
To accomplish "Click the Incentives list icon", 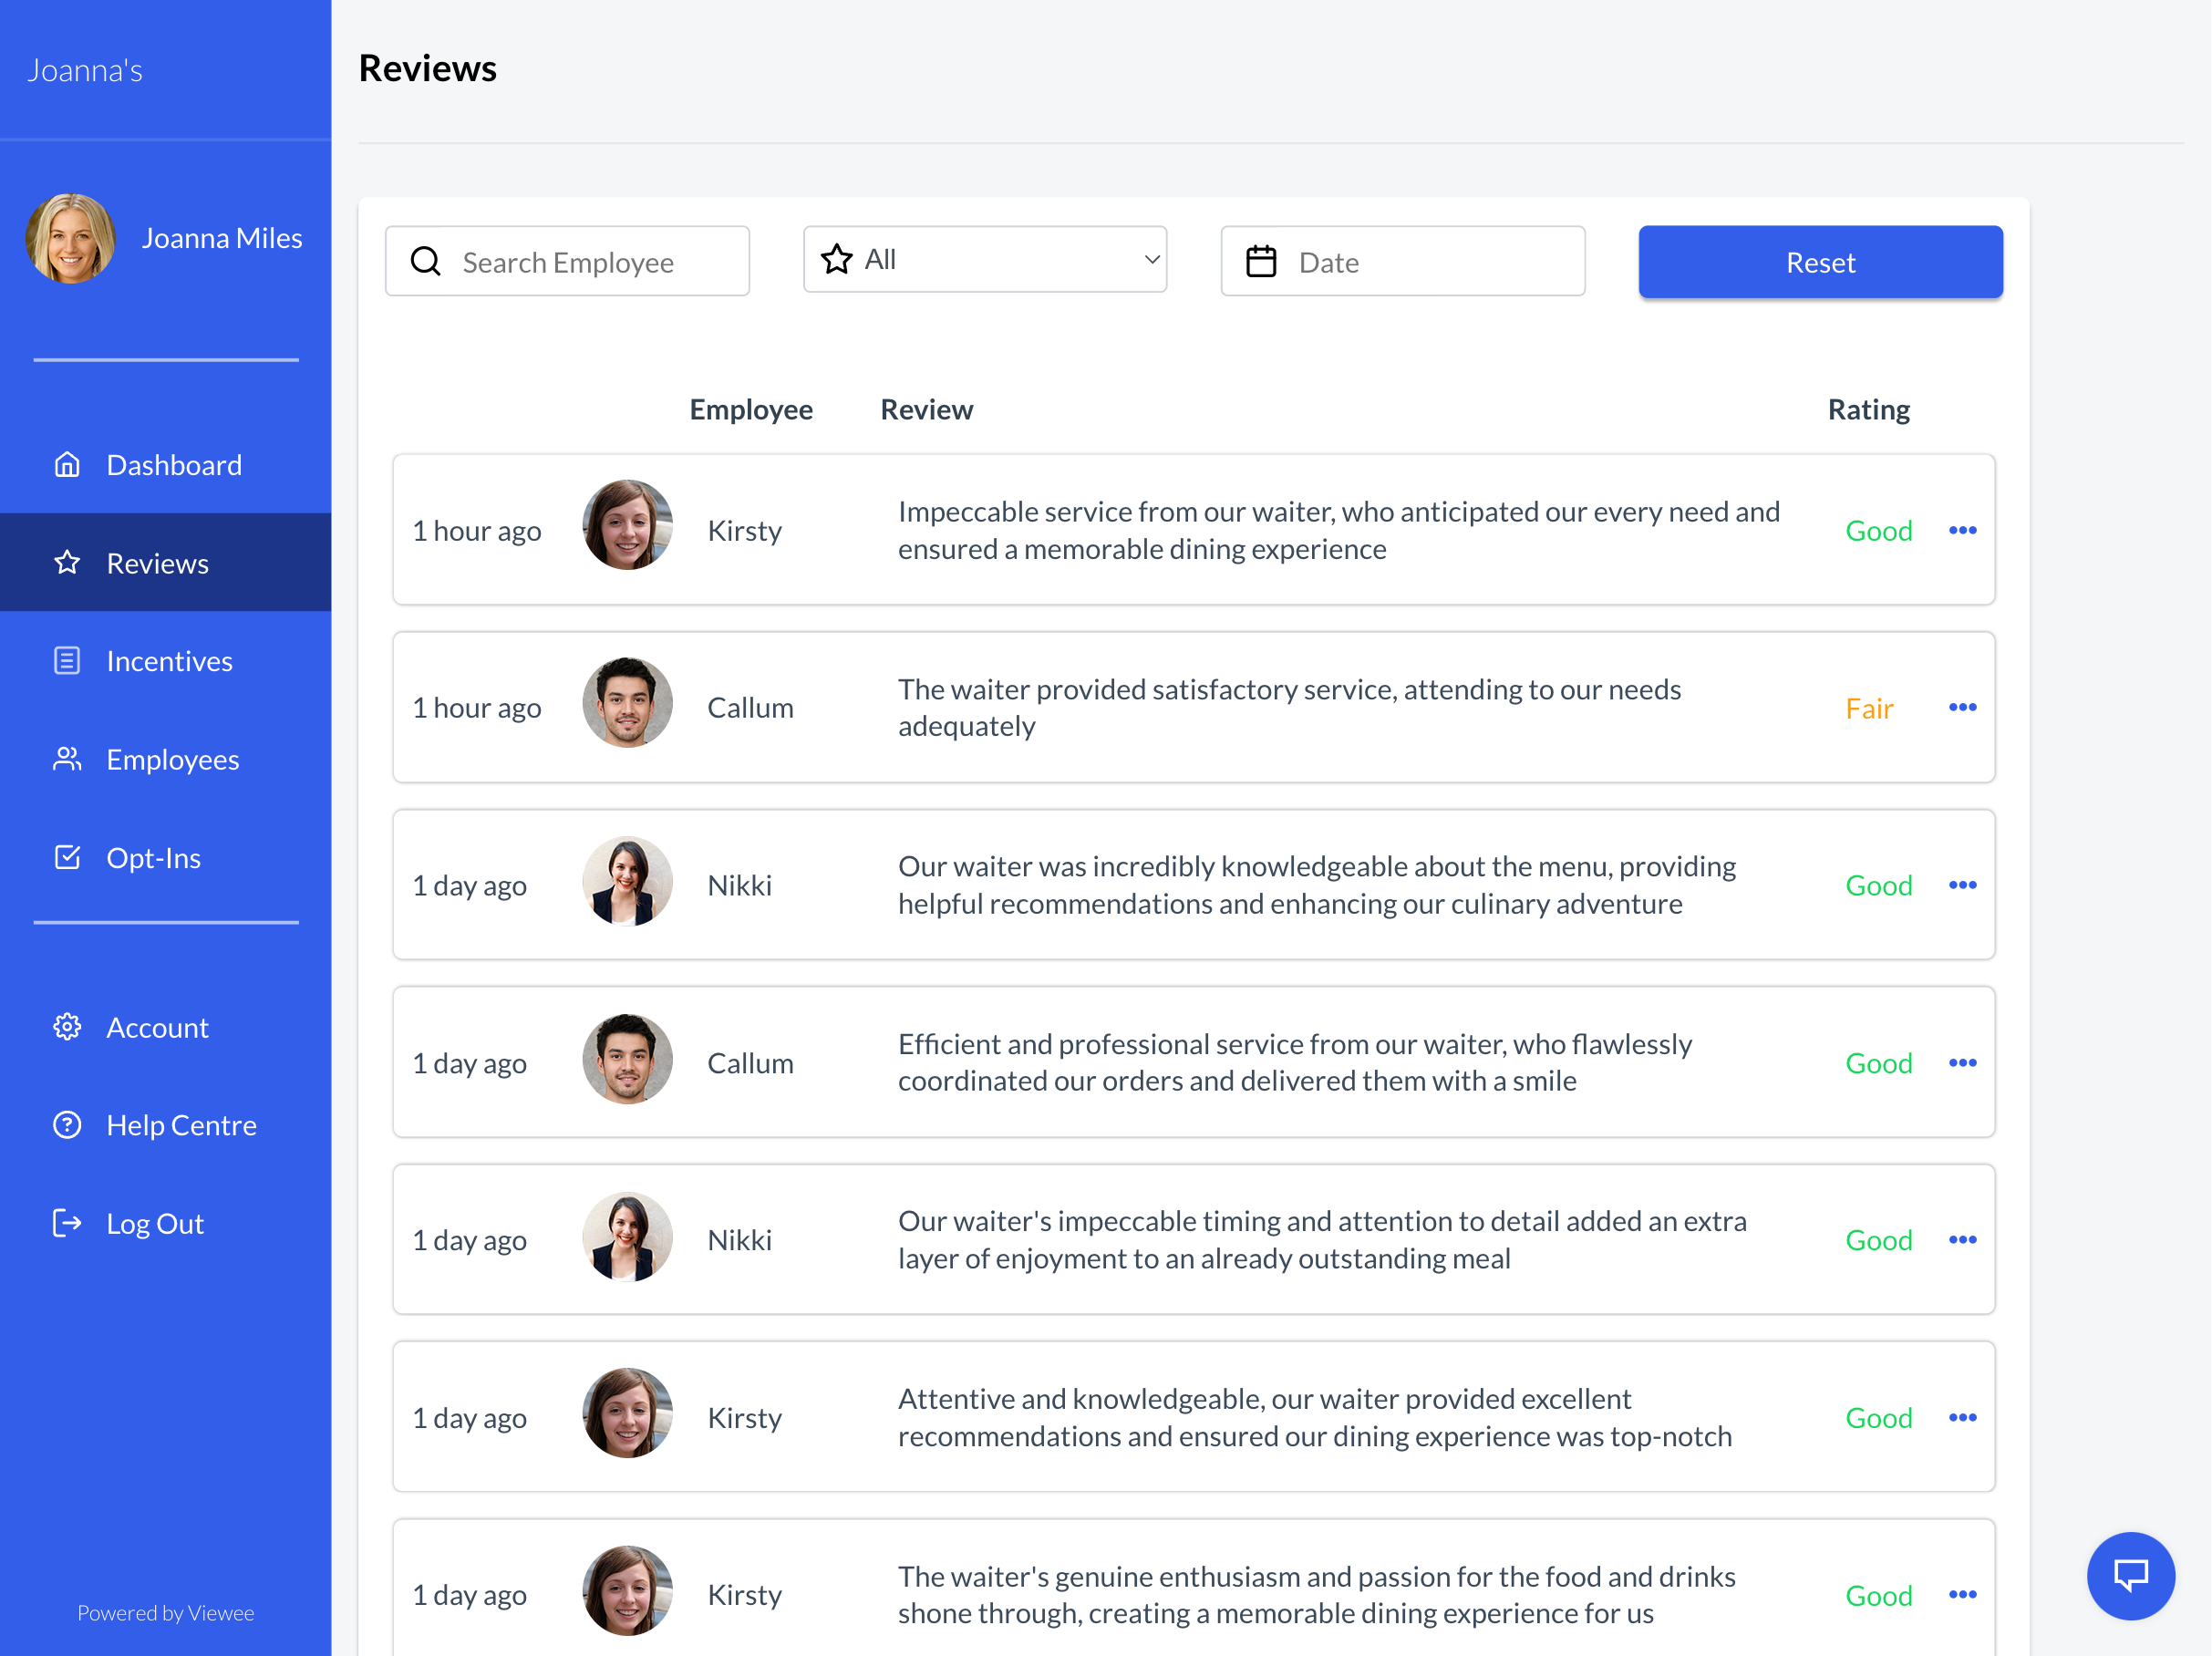I will tap(67, 661).
